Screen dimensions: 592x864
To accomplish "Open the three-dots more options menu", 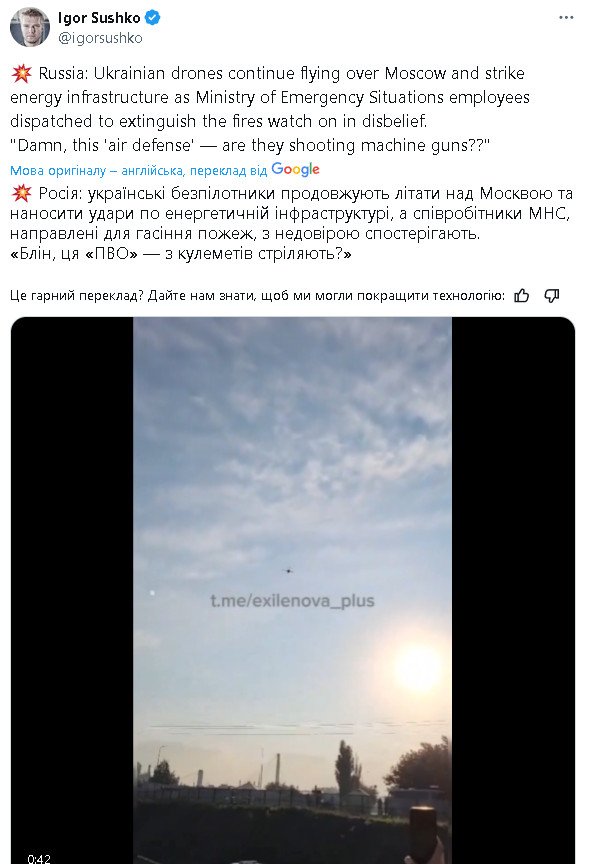I will pyautogui.click(x=566, y=18).
